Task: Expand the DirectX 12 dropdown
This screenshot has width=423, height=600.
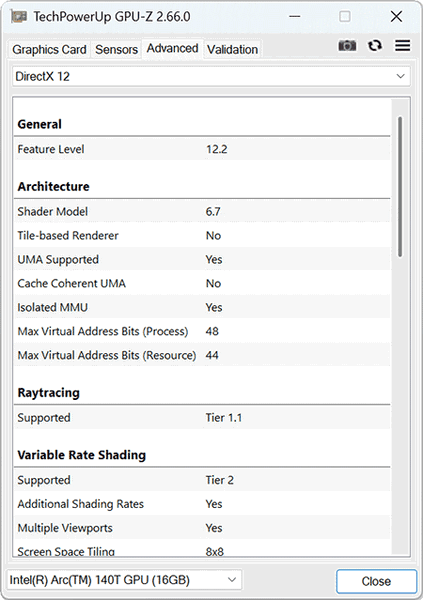Action: tap(211, 76)
